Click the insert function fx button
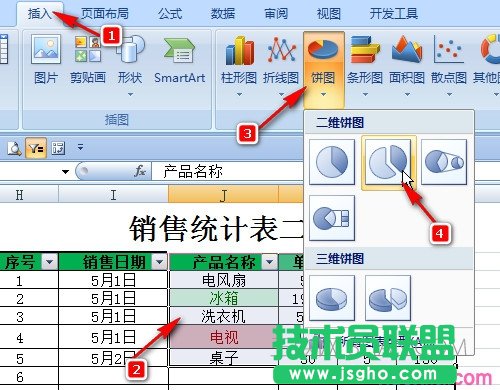 [x=140, y=171]
